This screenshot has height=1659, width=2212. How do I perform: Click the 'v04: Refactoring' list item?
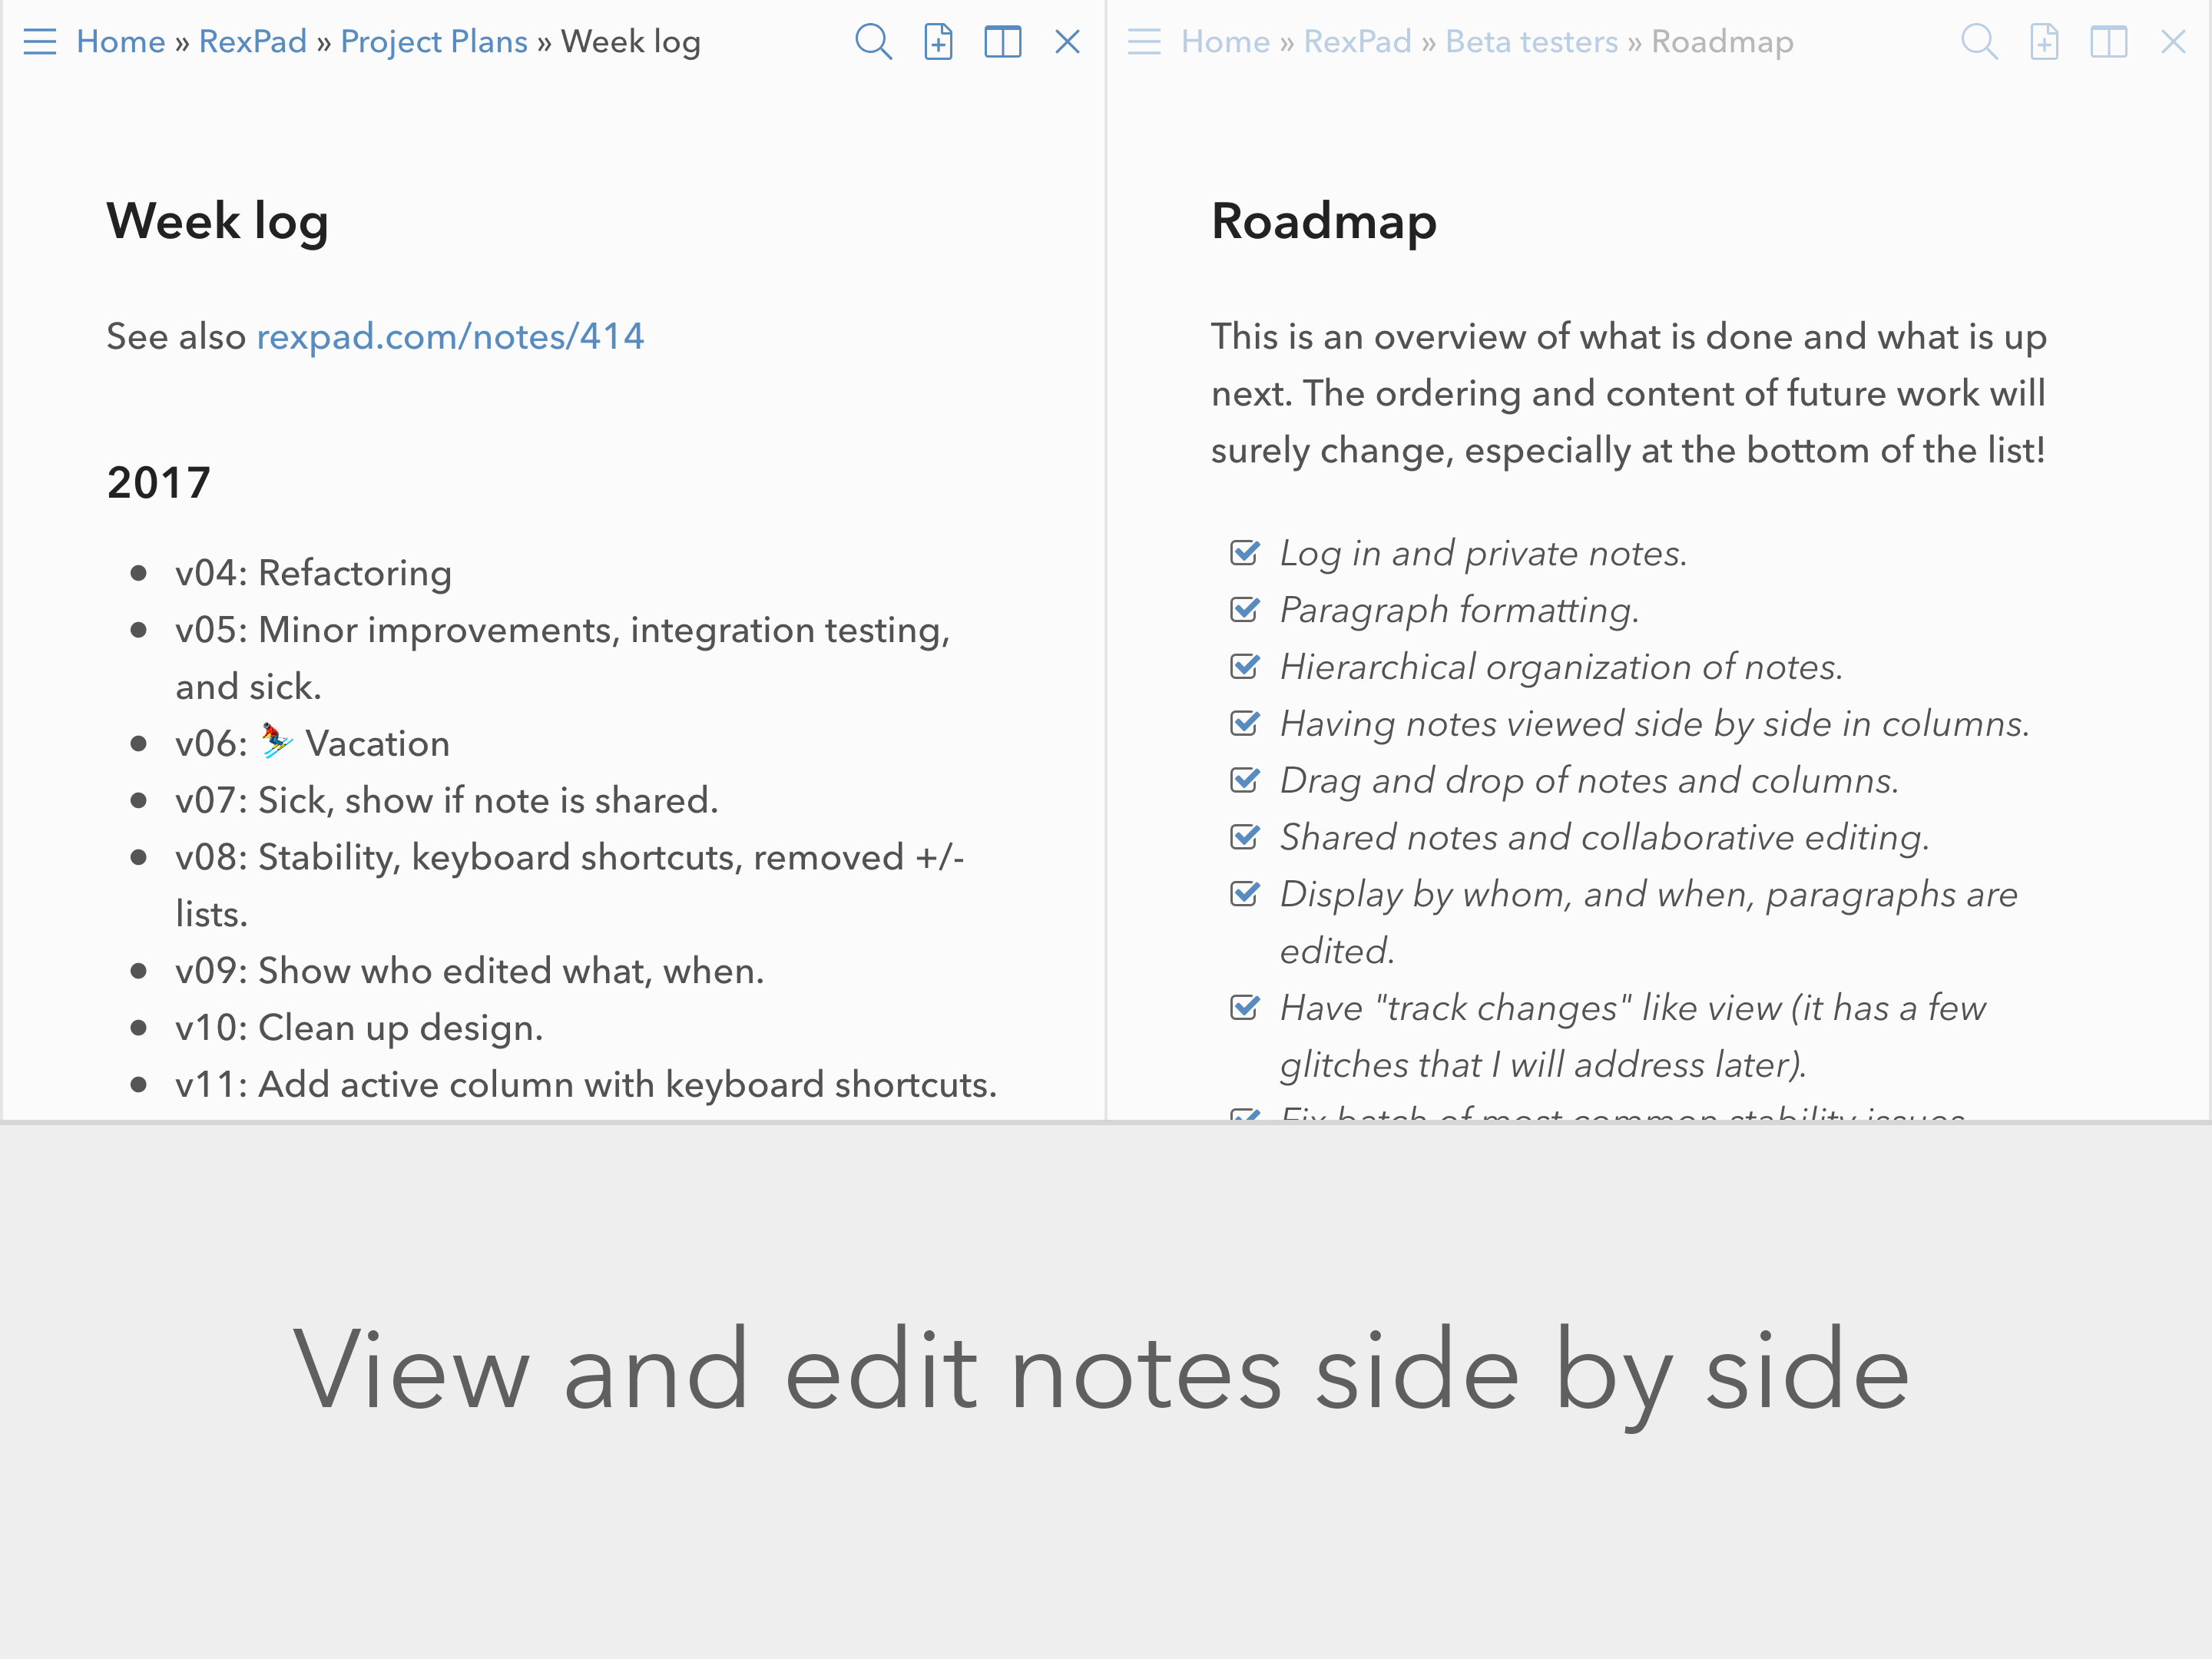(x=314, y=573)
